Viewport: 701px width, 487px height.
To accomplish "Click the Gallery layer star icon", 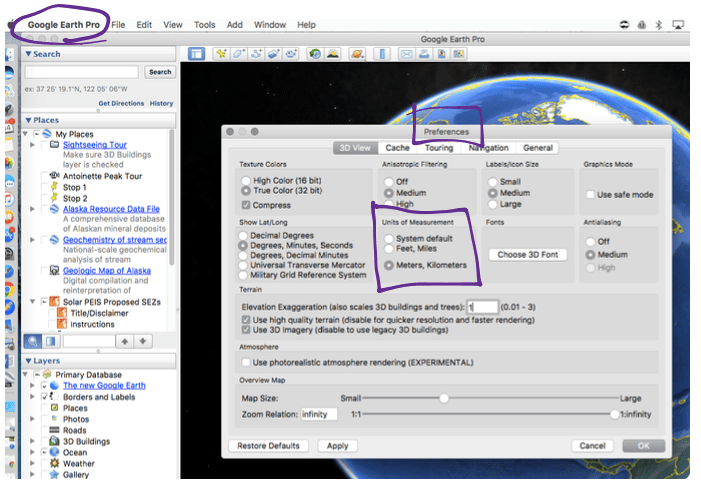I will [55, 474].
